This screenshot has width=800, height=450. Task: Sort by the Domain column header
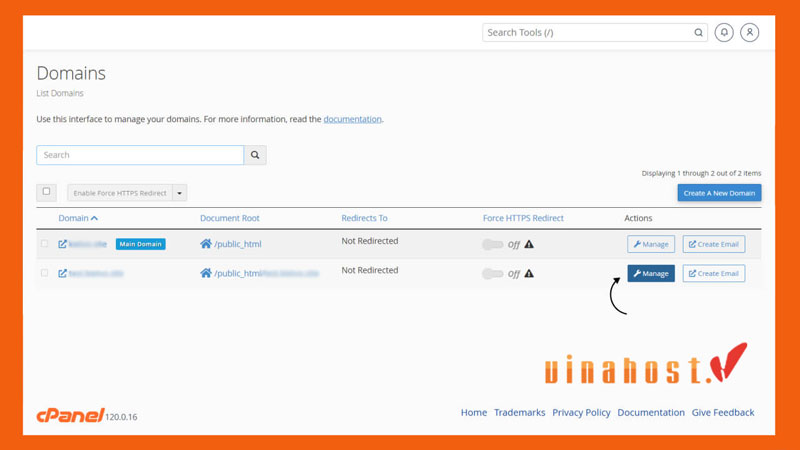78,218
